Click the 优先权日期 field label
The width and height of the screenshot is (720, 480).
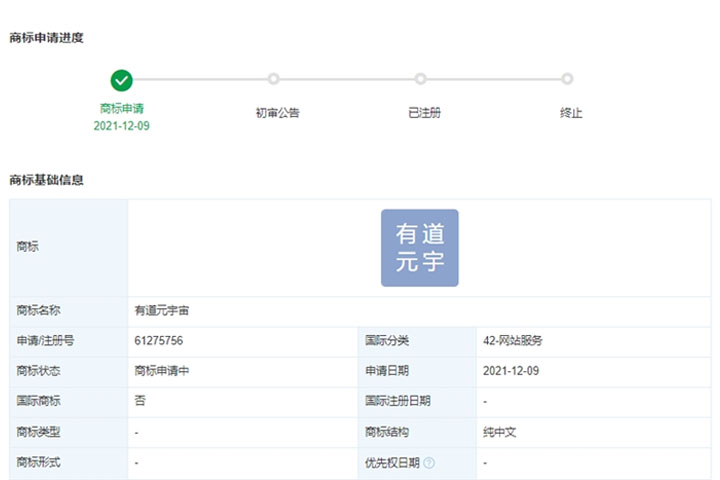tap(393, 463)
